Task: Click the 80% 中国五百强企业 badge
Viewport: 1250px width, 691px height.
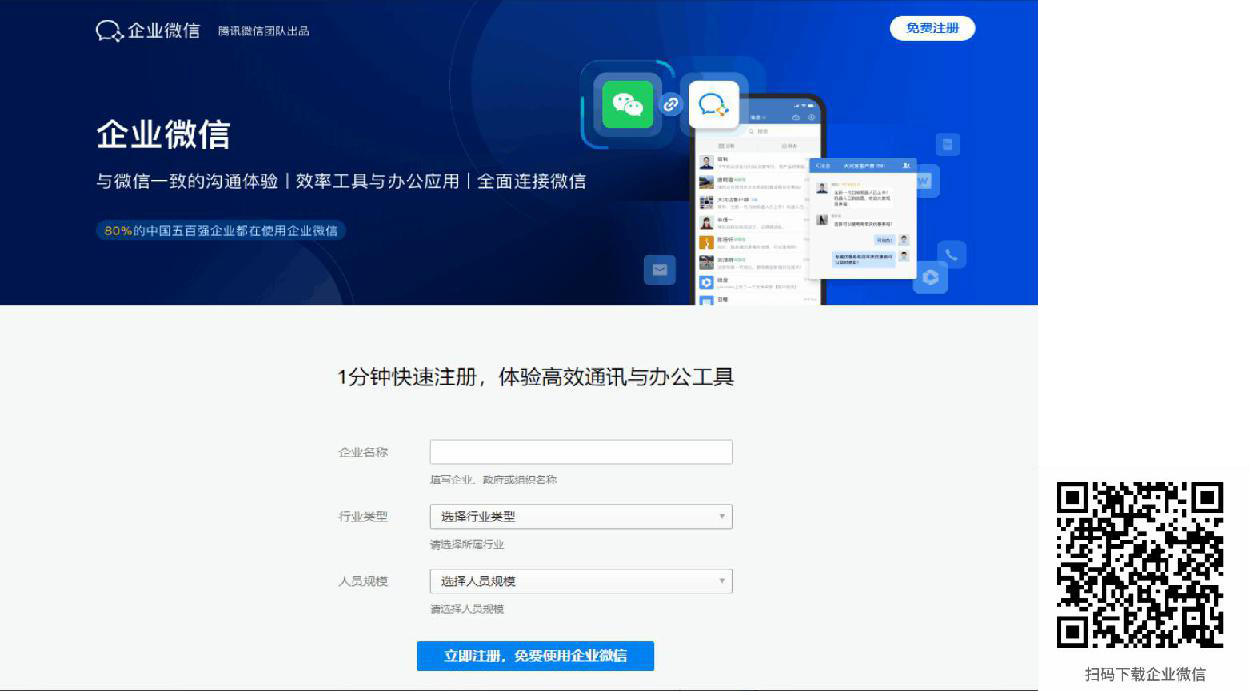Action: (x=221, y=230)
